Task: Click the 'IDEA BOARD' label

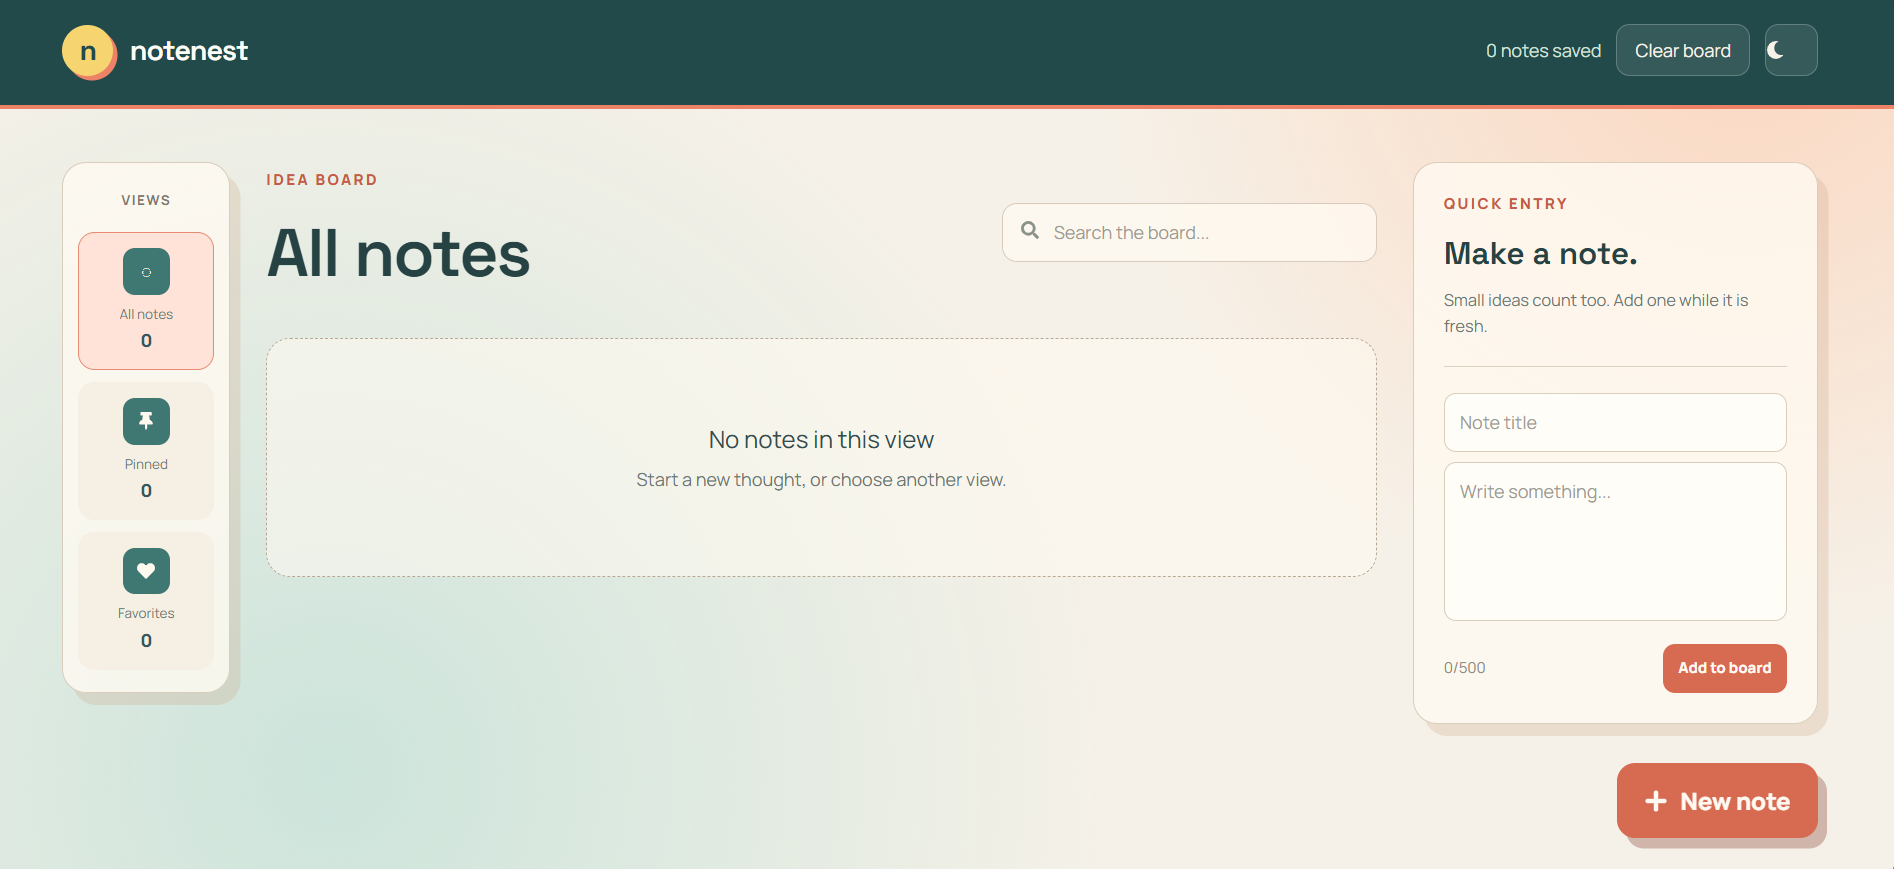Action: pyautogui.click(x=322, y=180)
